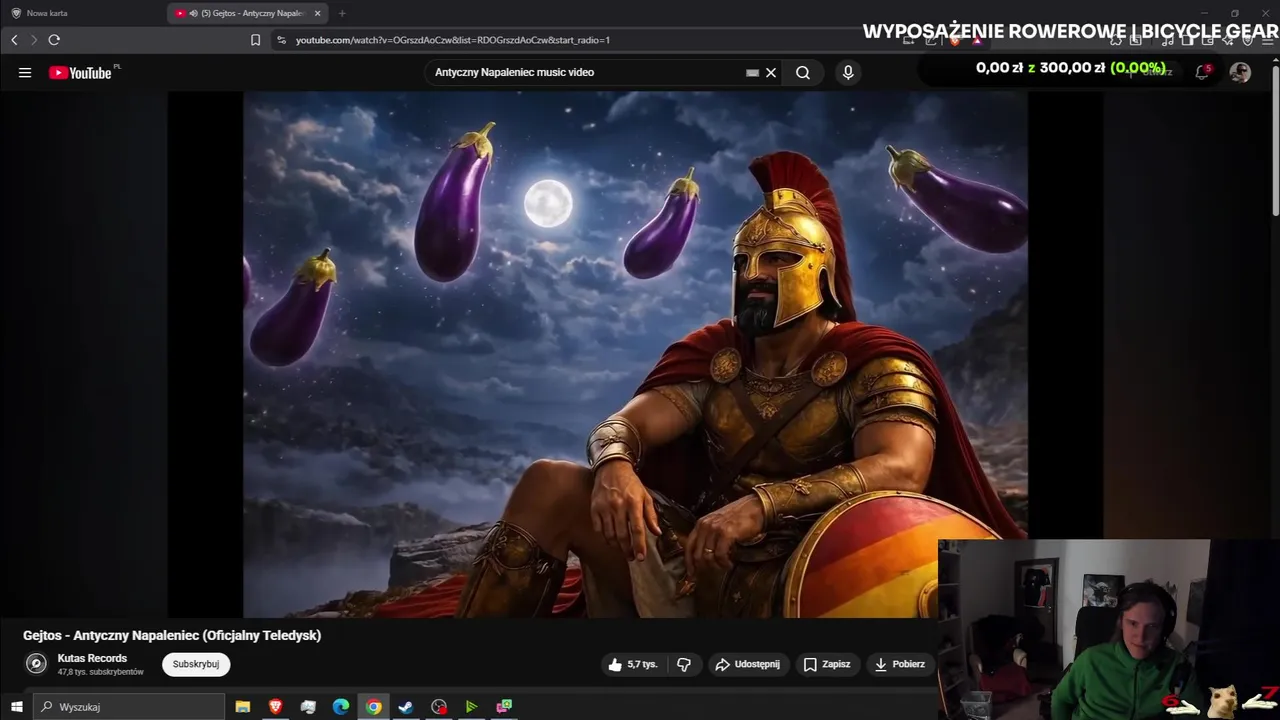Like the video (5,7 tys.)
Image resolution: width=1280 pixels, height=720 pixels.
coord(632,664)
